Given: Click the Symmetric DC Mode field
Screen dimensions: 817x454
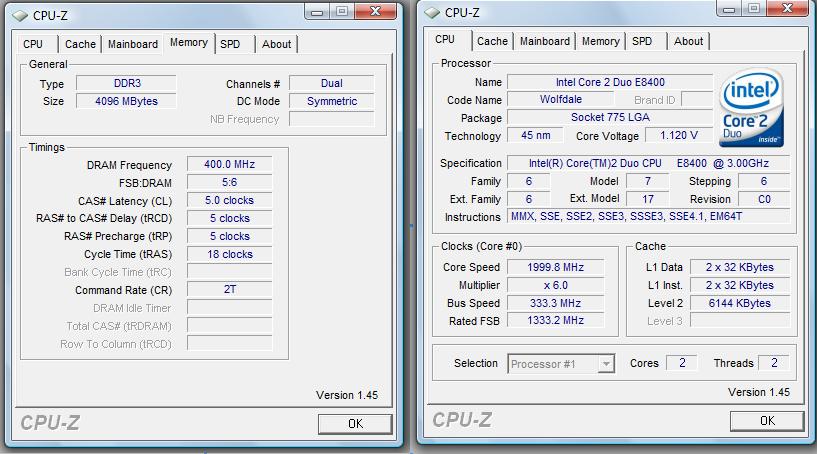Looking at the screenshot, I should 331,101.
